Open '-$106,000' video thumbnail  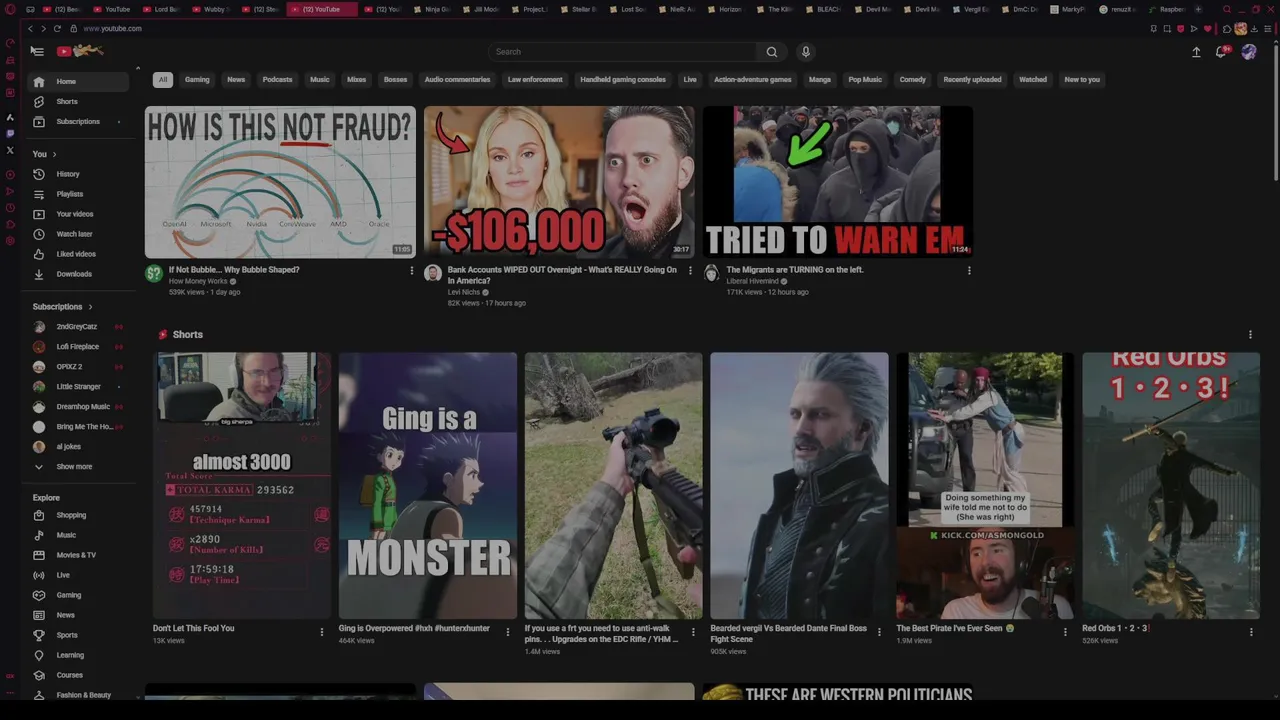[x=559, y=182]
